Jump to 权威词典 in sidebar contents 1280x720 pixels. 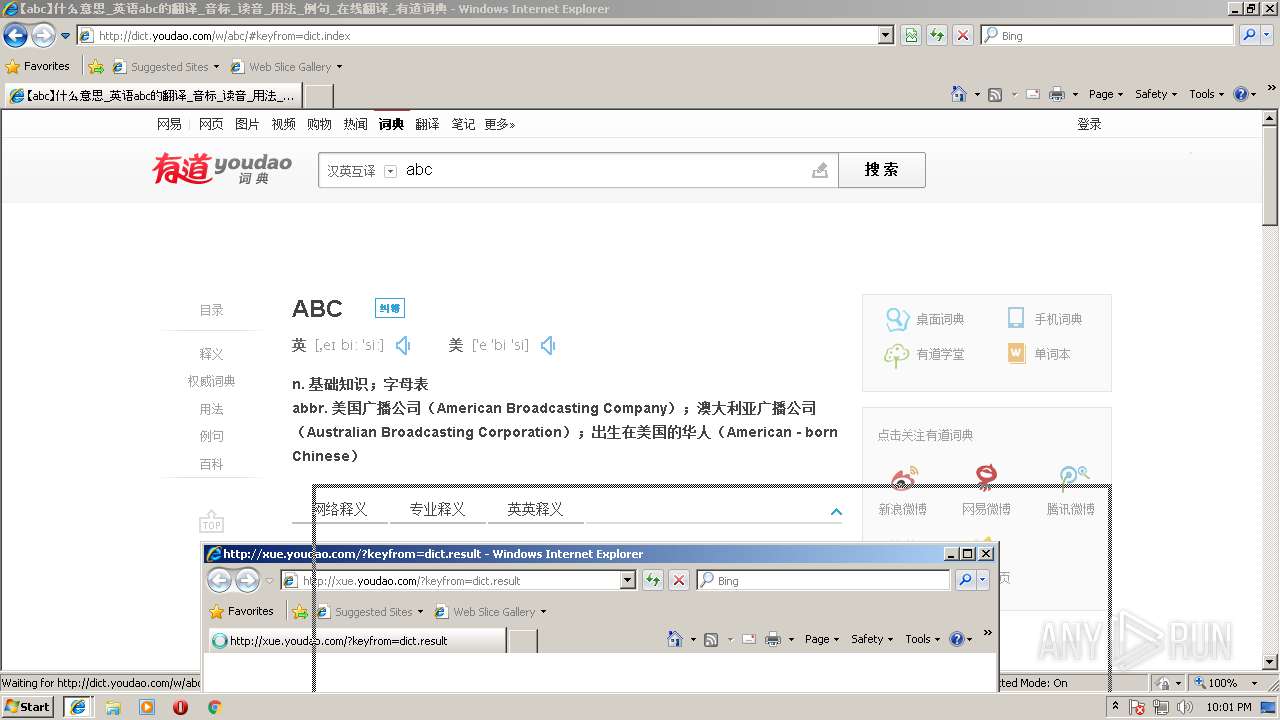point(211,381)
